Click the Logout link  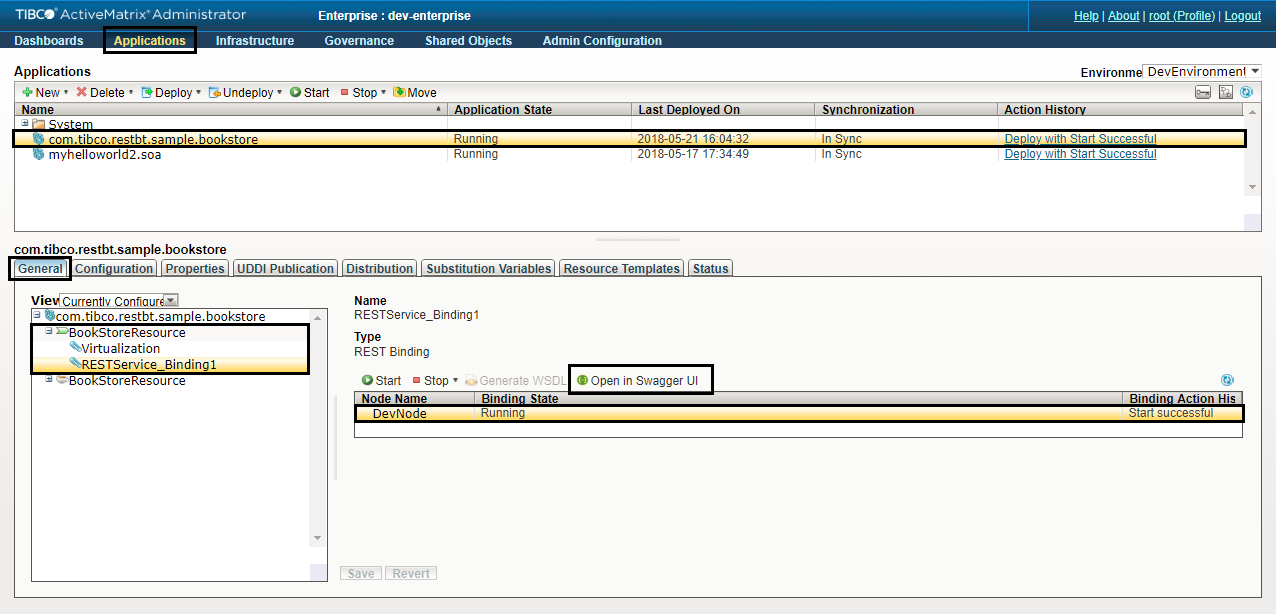point(1243,16)
